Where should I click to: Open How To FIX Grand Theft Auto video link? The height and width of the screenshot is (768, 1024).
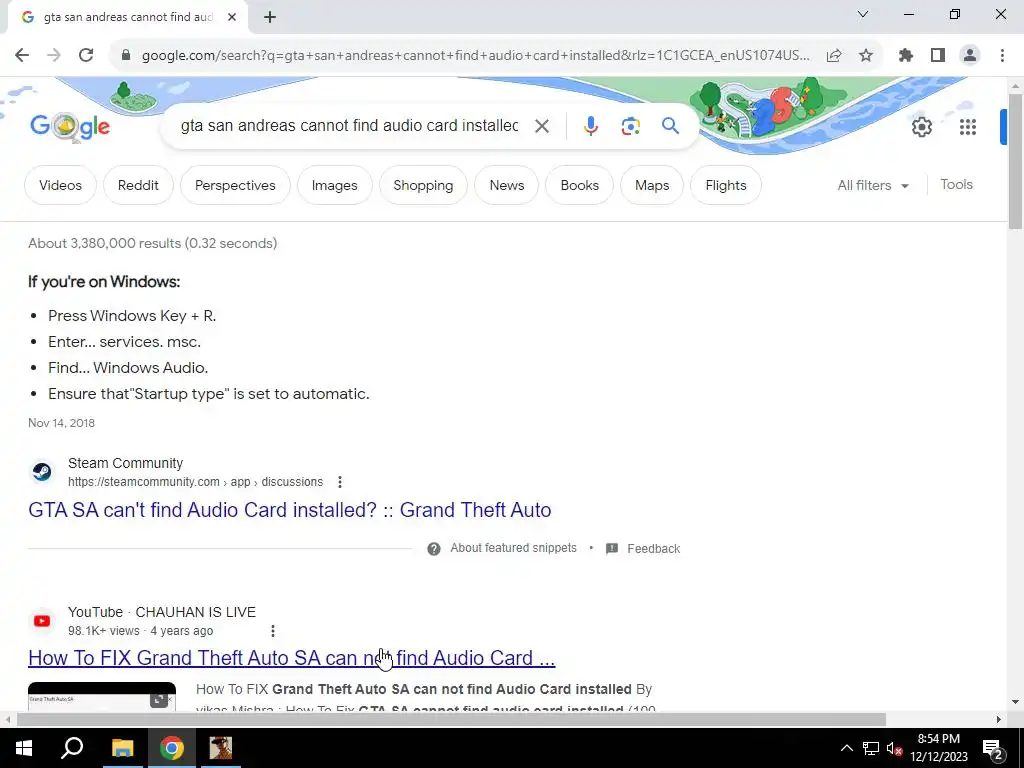291,658
